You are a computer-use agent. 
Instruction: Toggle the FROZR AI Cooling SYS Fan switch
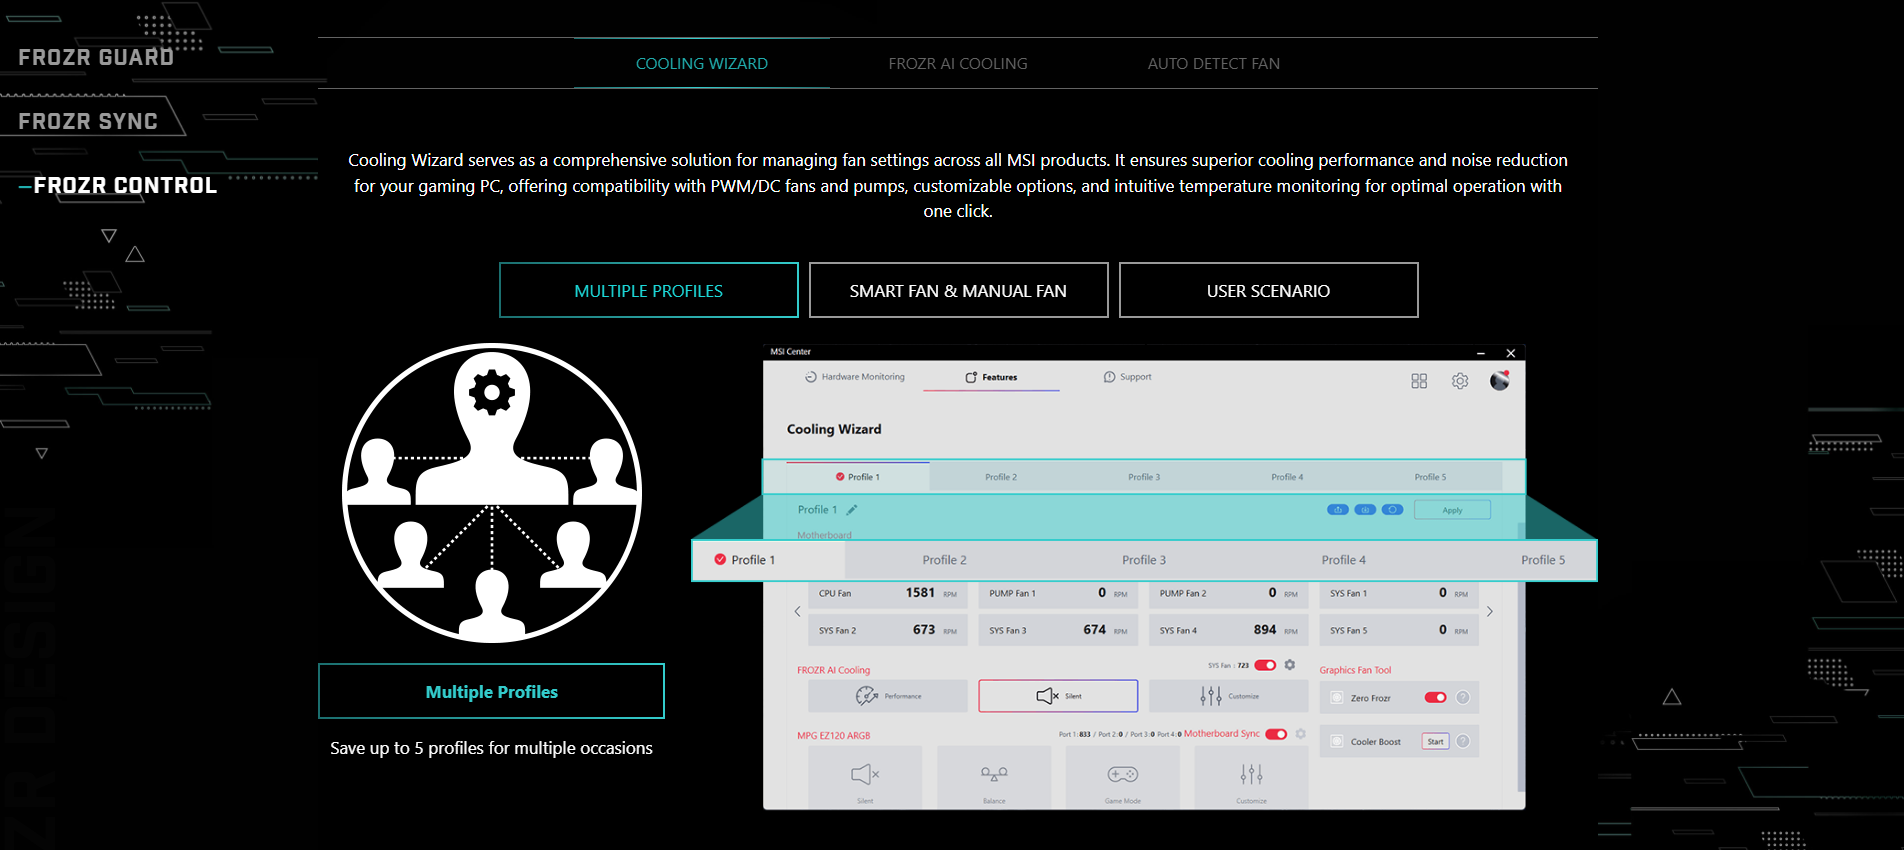(1265, 665)
